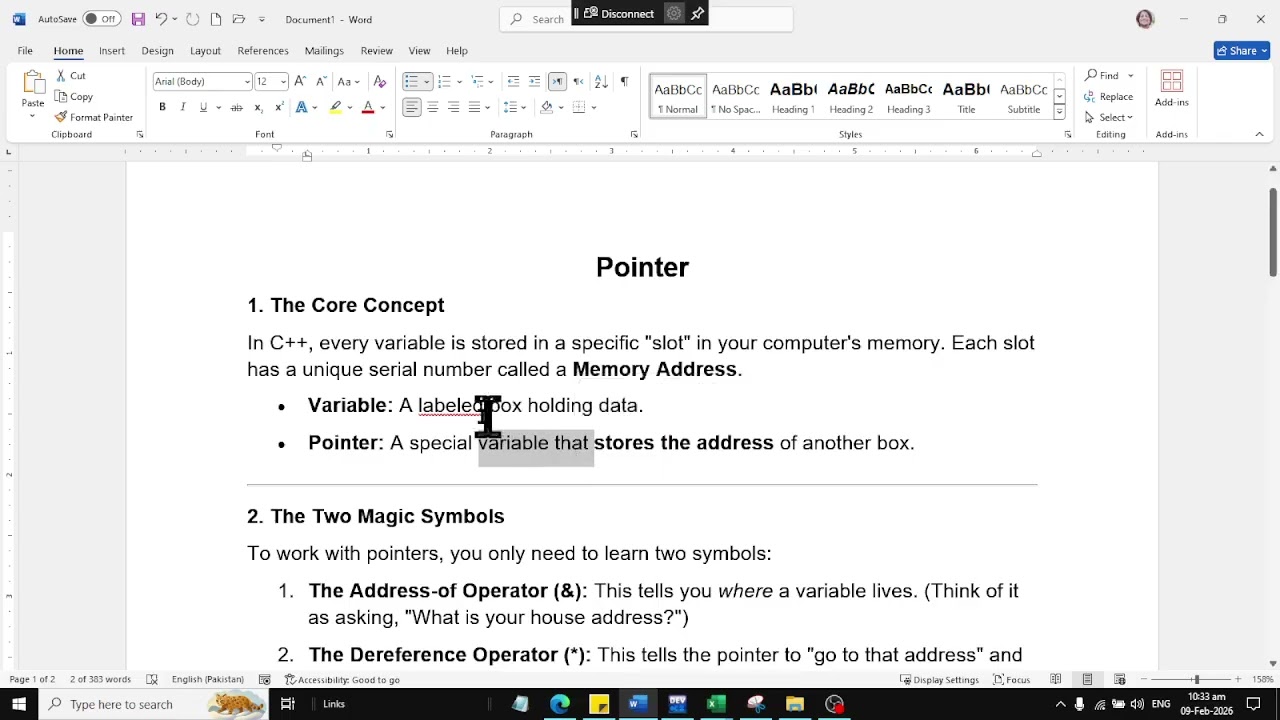Toggle Underline formatting button
1280x720 pixels.
tap(203, 107)
